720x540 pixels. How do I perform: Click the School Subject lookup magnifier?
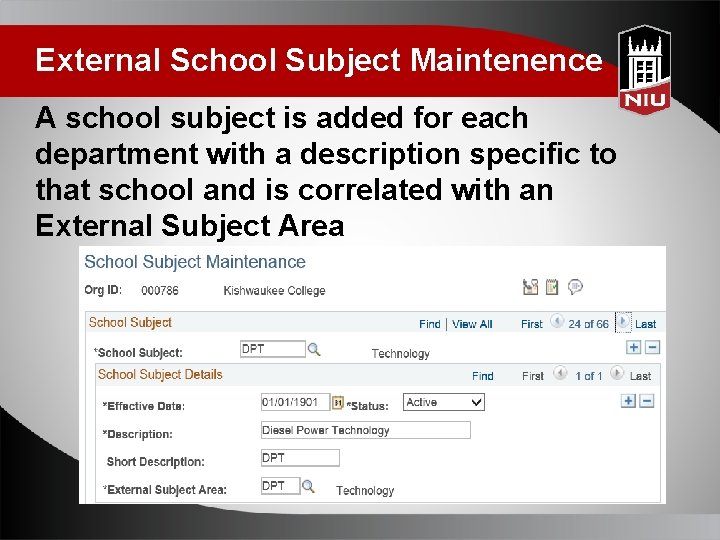[x=314, y=349]
